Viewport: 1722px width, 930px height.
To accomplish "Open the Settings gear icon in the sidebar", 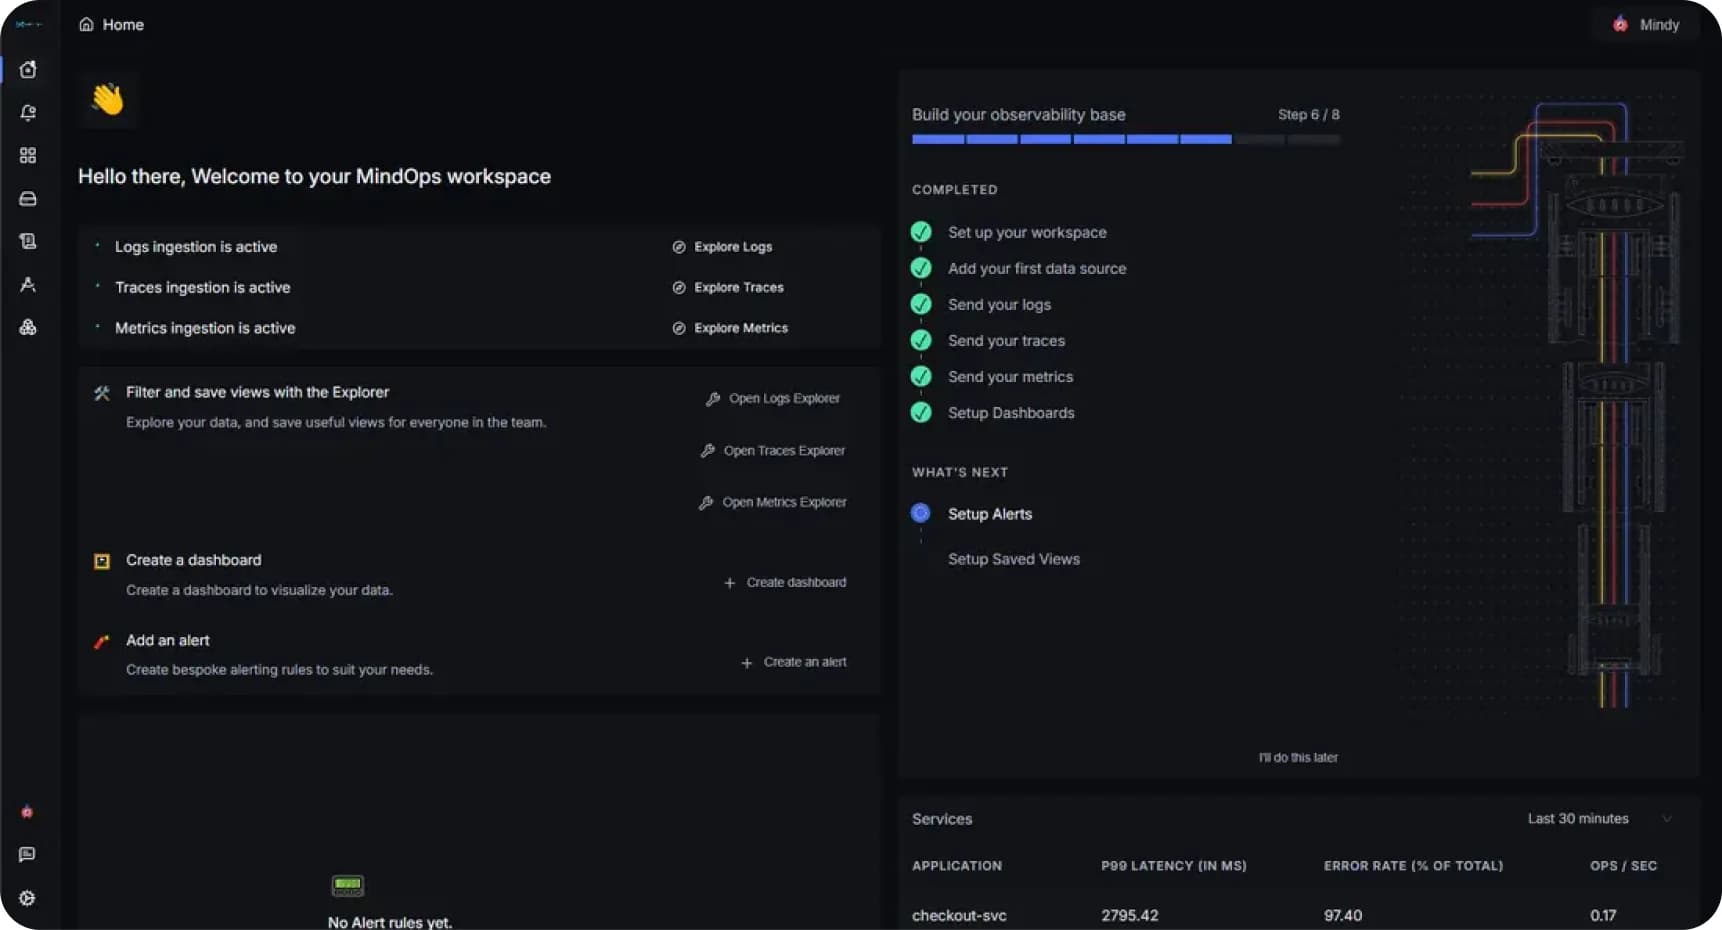I will click(27, 898).
